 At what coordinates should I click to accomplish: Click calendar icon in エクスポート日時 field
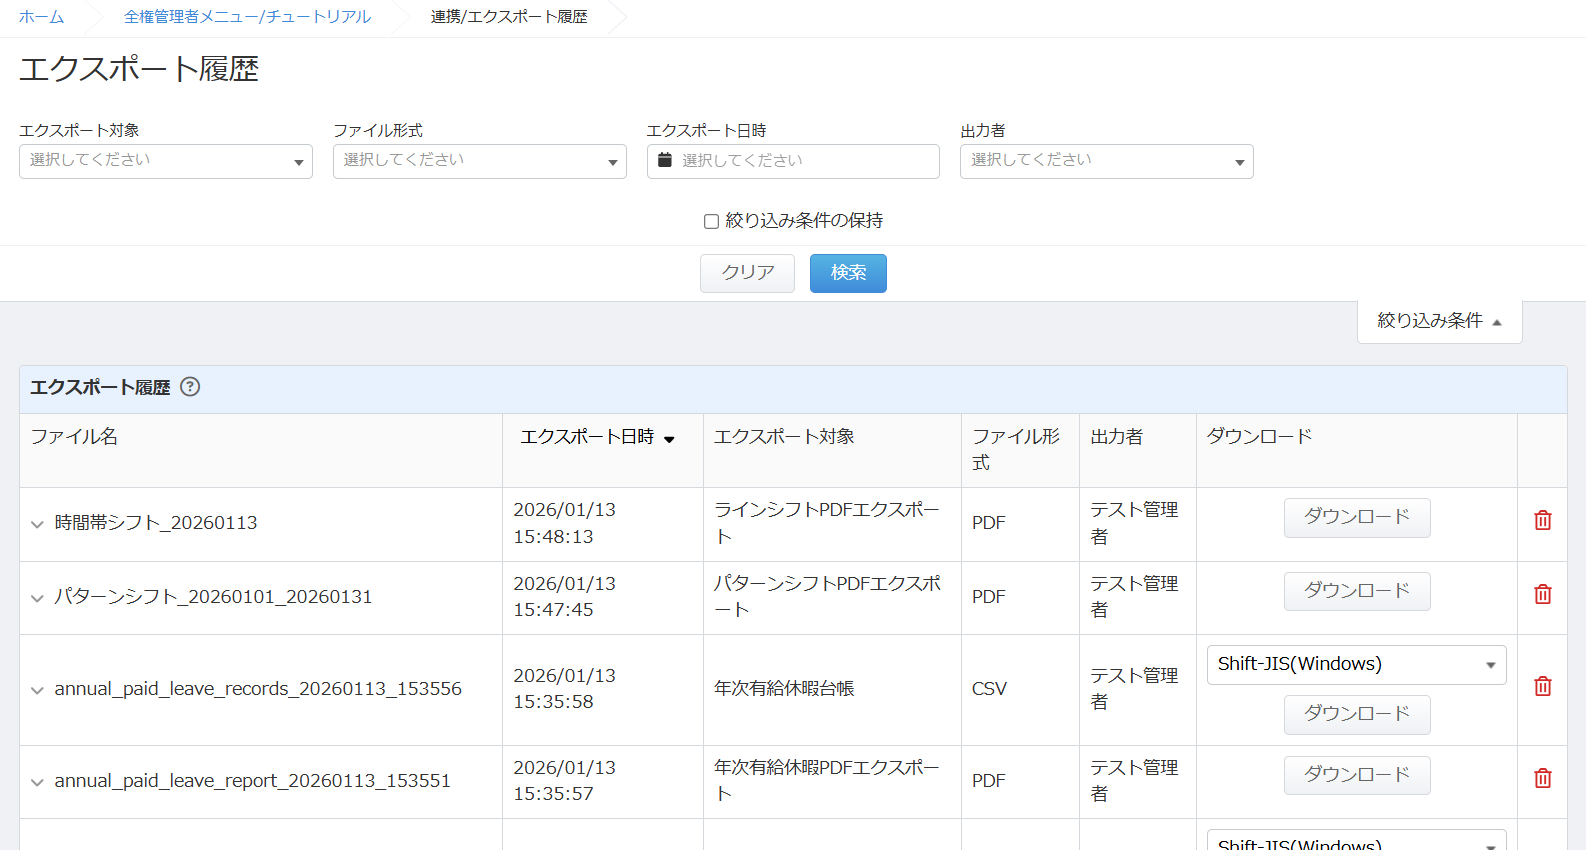pos(665,160)
